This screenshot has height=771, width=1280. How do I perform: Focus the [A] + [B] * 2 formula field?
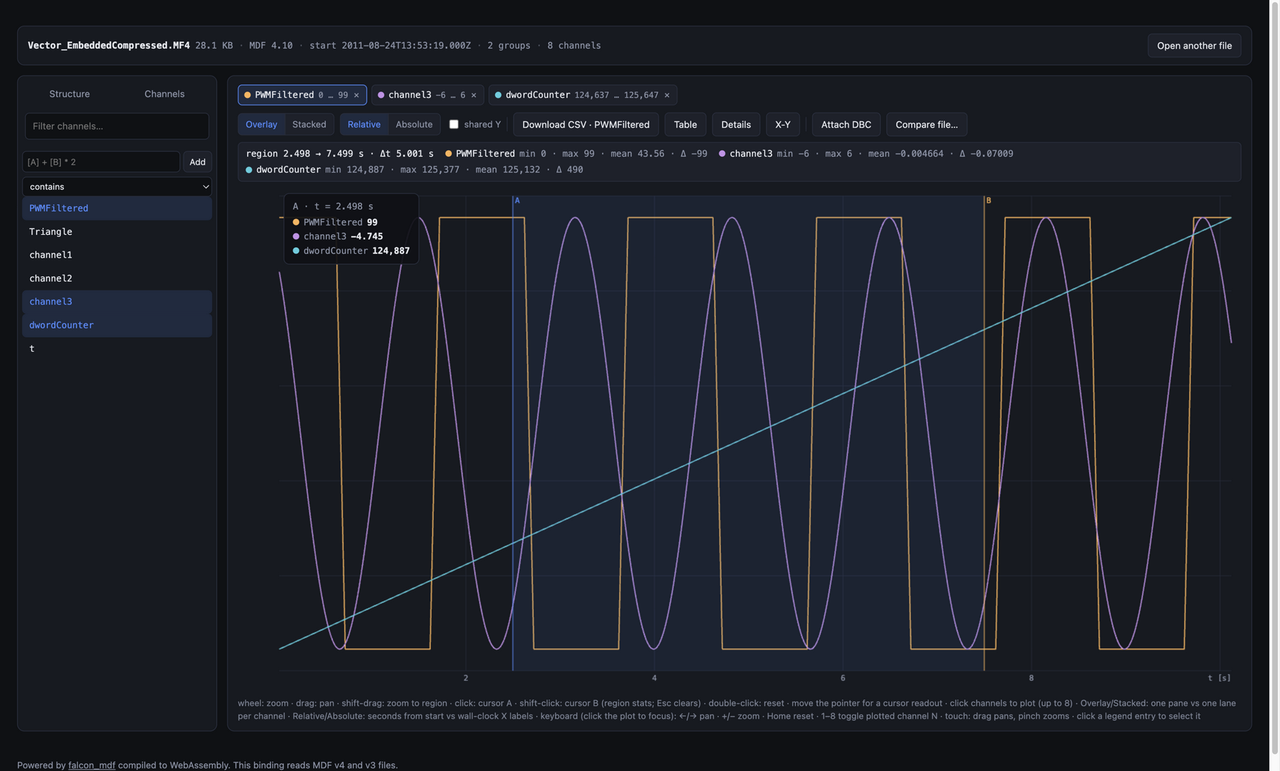tap(102, 162)
